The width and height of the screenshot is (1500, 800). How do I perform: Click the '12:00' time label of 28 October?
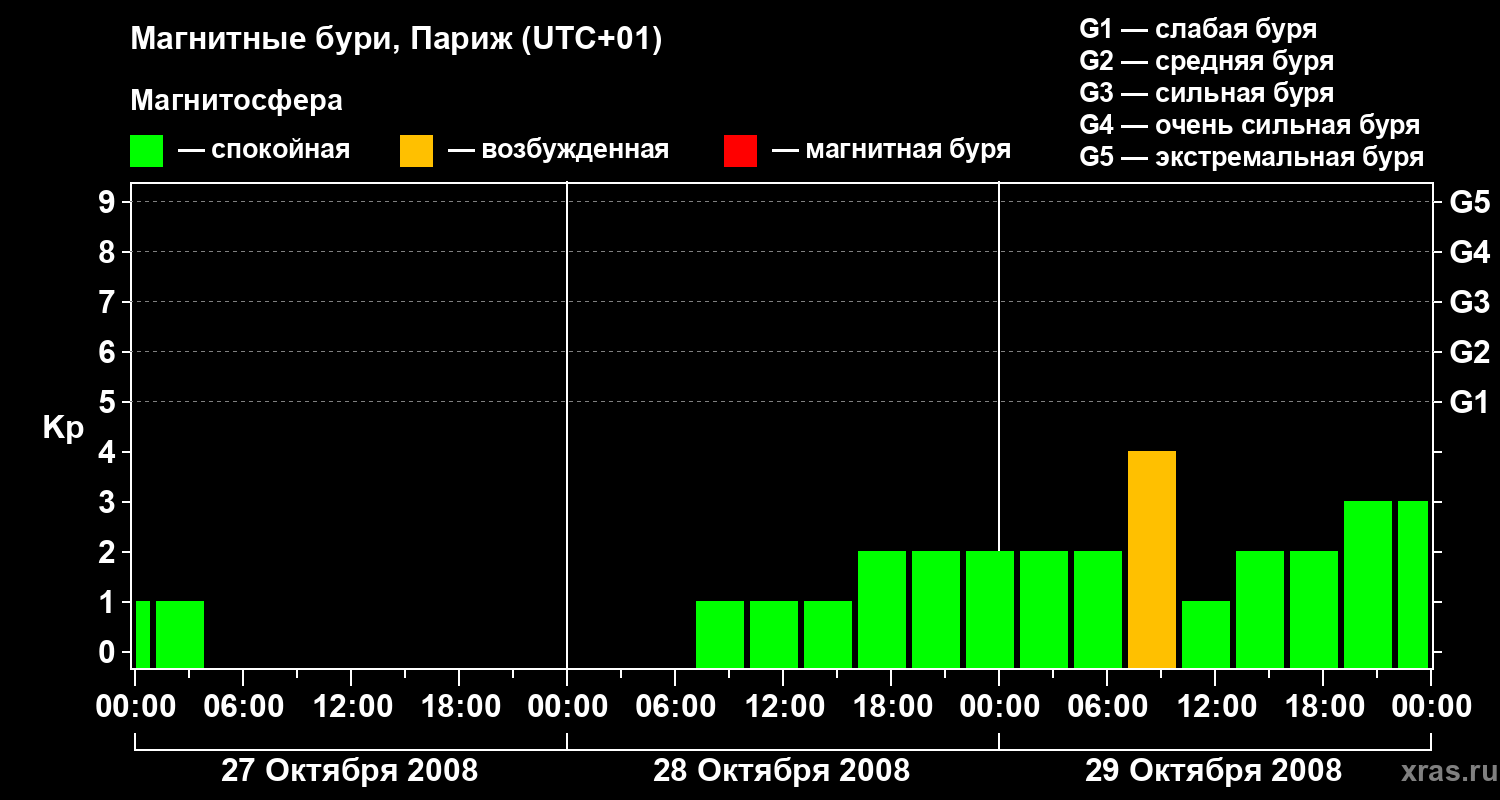coord(783,706)
